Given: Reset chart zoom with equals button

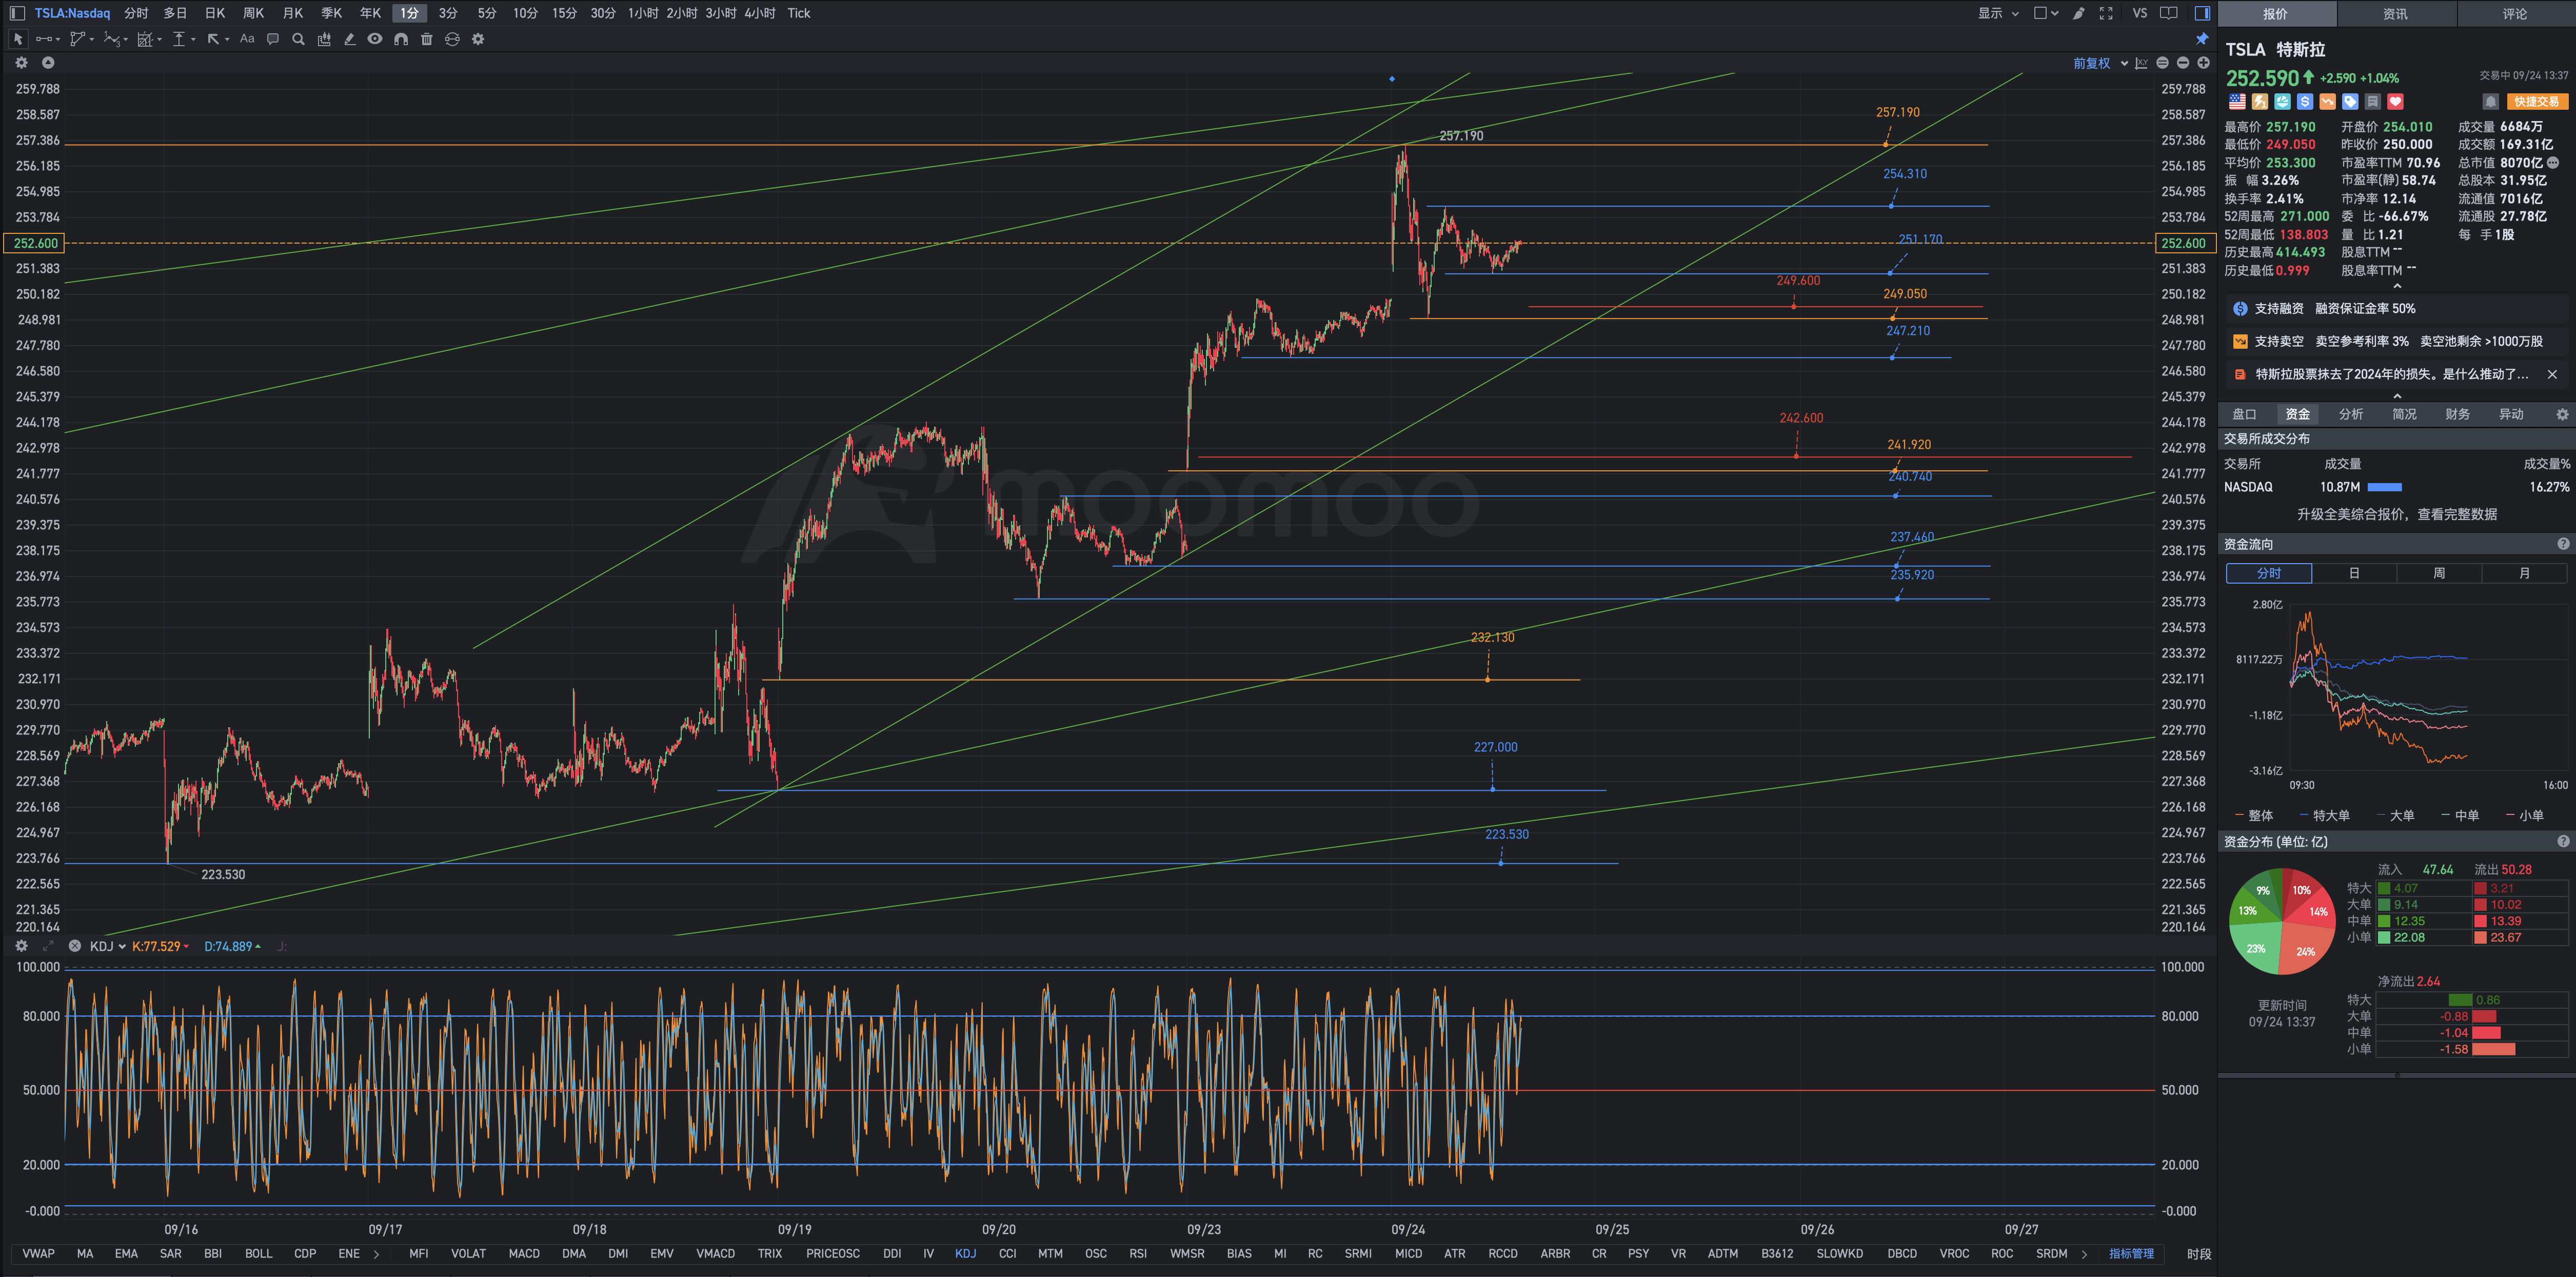Looking at the screenshot, I should [x=2162, y=63].
